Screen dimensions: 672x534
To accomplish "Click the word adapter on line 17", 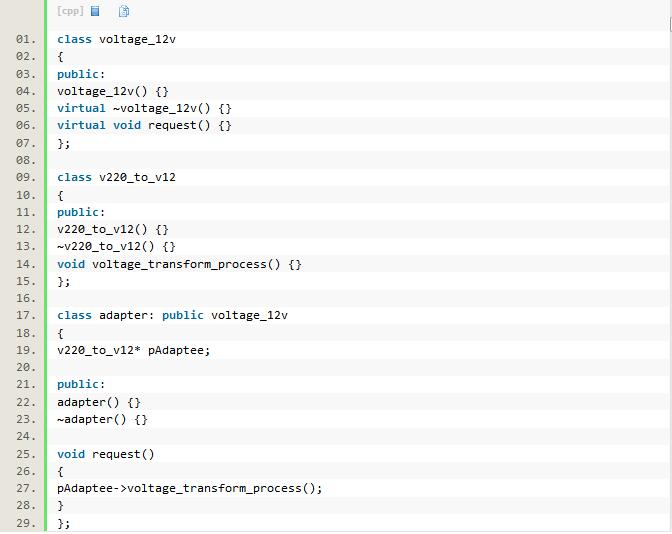I will tap(123, 315).
